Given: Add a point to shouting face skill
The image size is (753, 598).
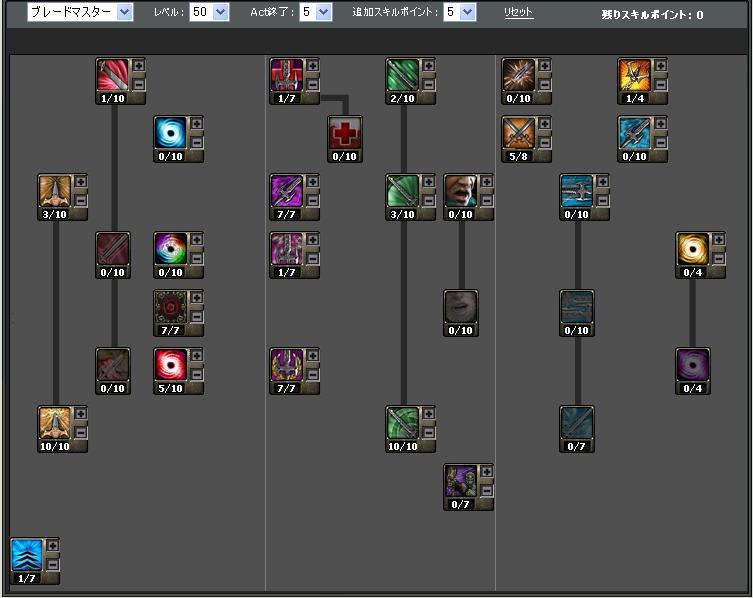Looking at the screenshot, I should [x=486, y=182].
